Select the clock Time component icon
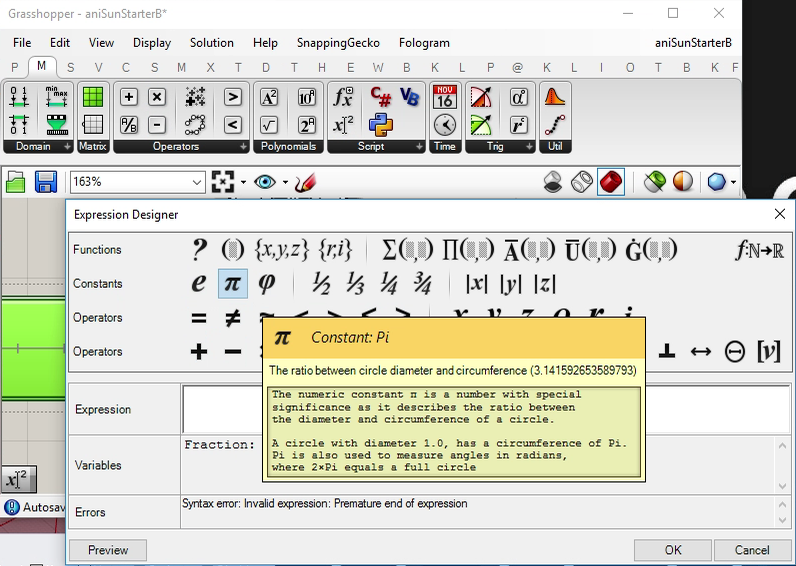The height and width of the screenshot is (566, 796). coord(445,124)
